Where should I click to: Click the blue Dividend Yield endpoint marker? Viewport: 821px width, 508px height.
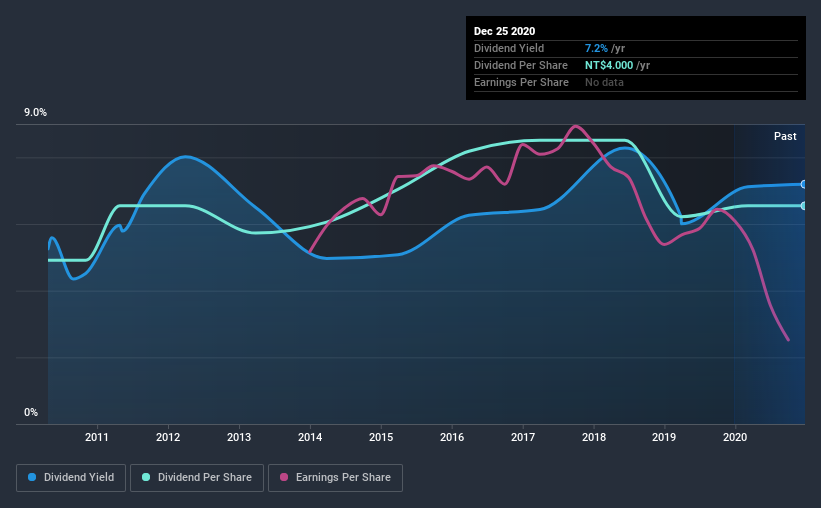point(804,184)
